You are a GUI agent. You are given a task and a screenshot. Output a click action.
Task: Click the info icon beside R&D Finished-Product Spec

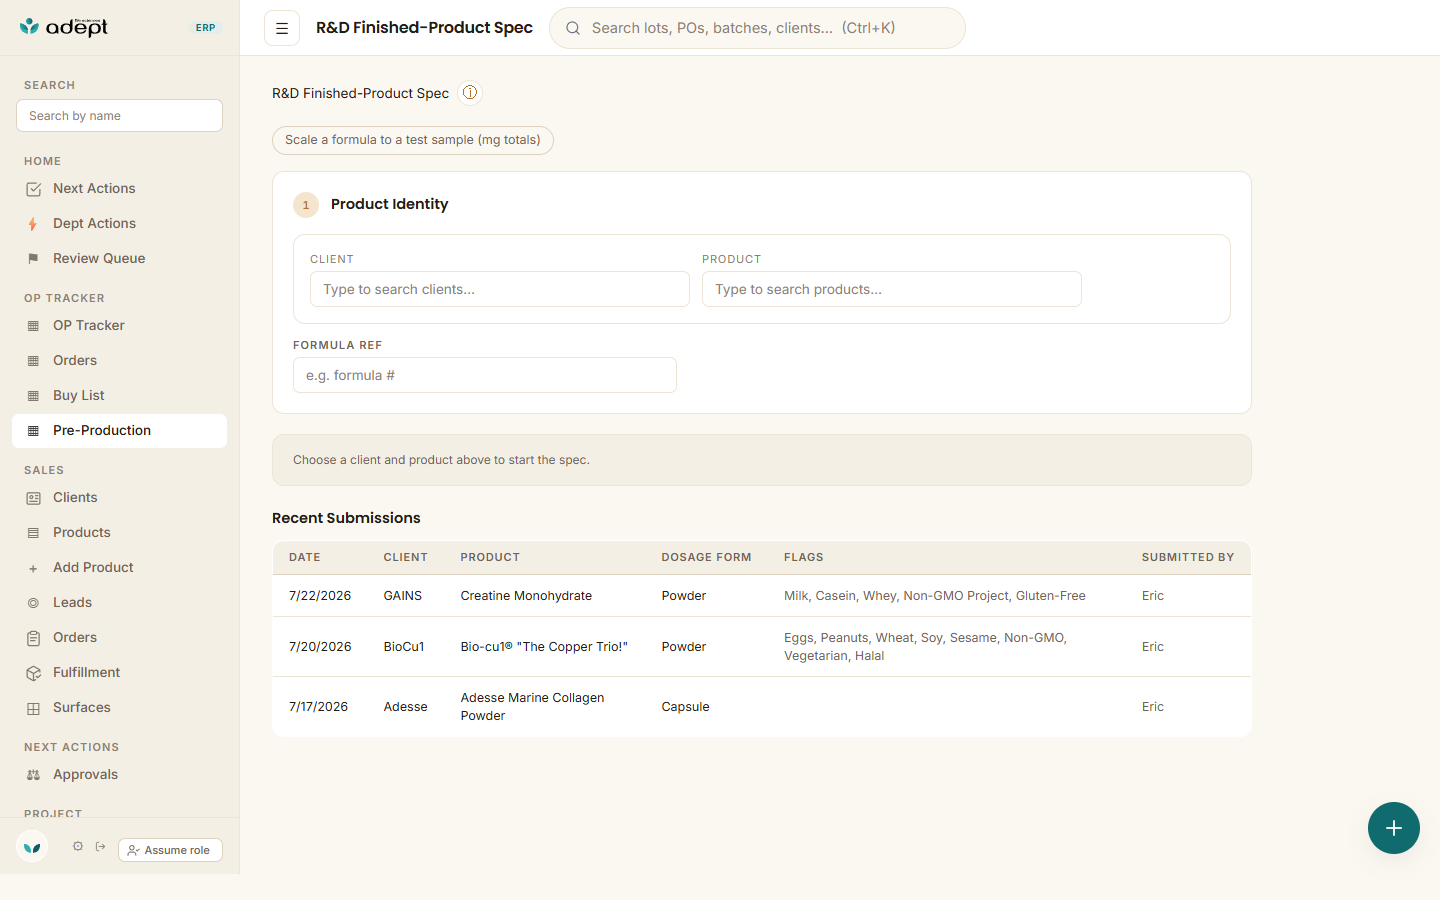coord(470,93)
